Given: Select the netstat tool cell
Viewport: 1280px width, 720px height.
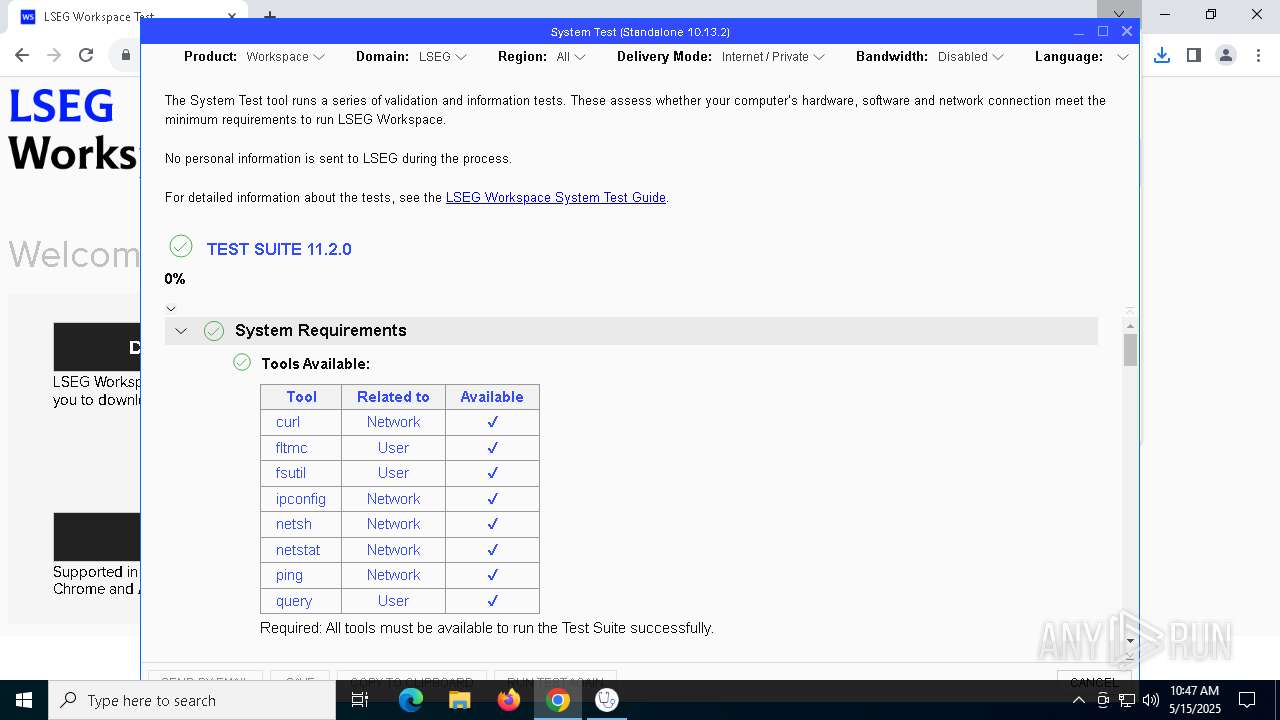Looking at the screenshot, I should 301,550.
